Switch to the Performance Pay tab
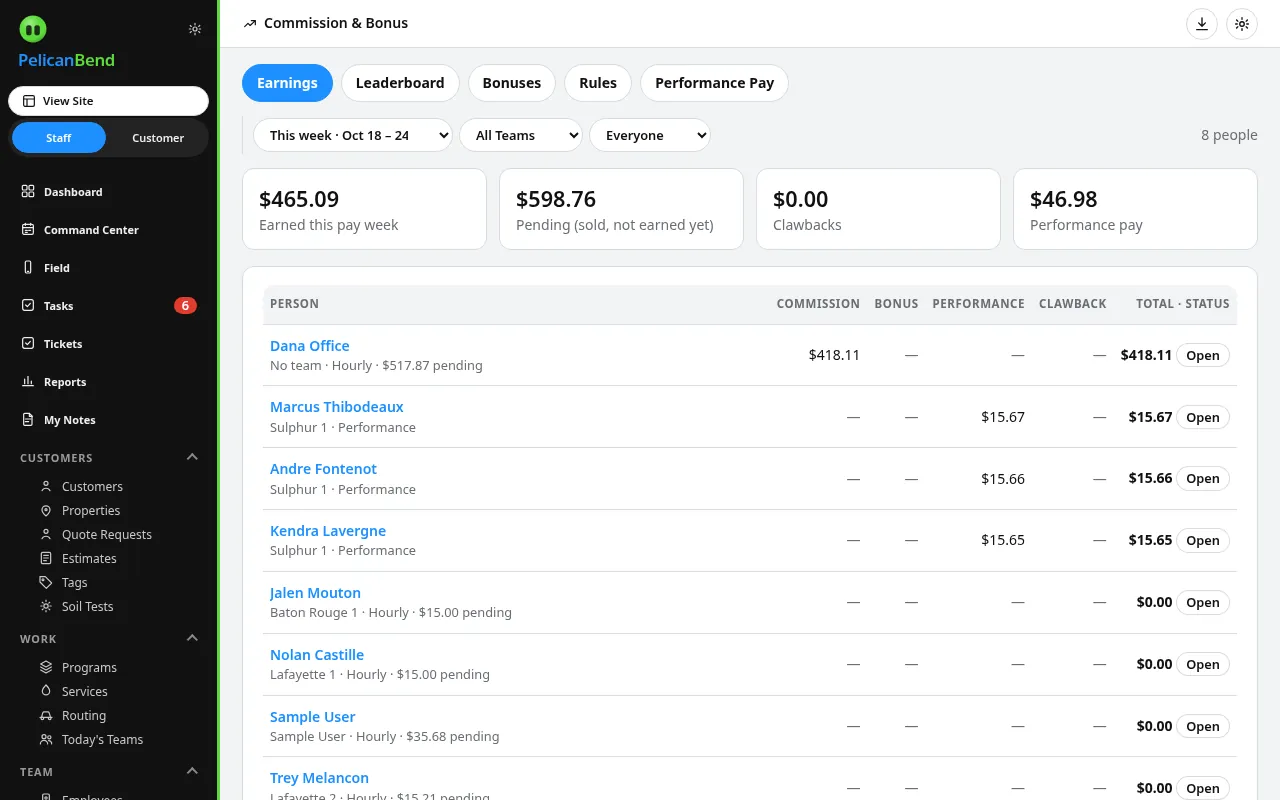The width and height of the screenshot is (1280, 800). point(714,83)
